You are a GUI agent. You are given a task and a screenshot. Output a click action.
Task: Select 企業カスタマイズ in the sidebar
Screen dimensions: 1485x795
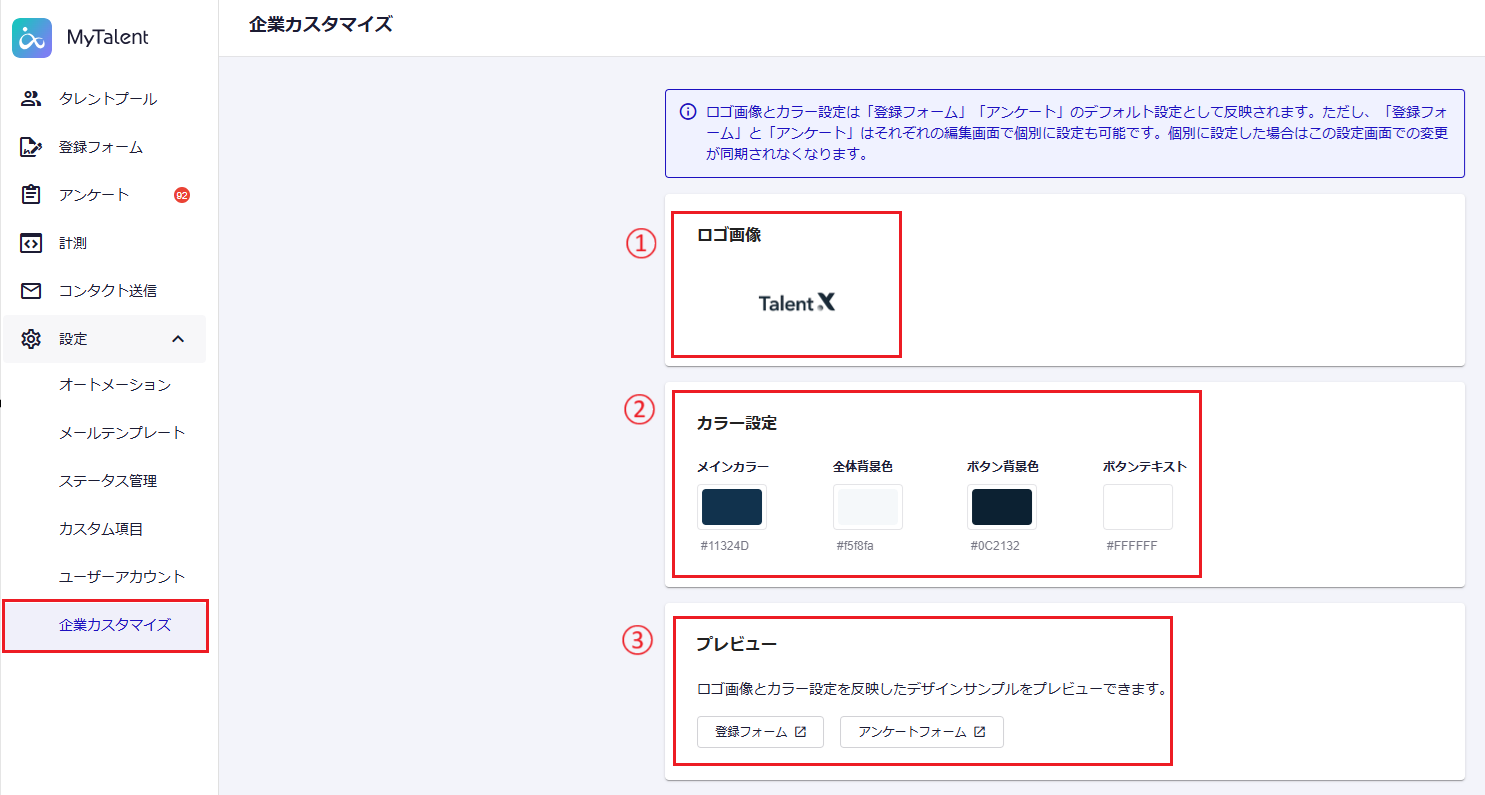point(115,625)
